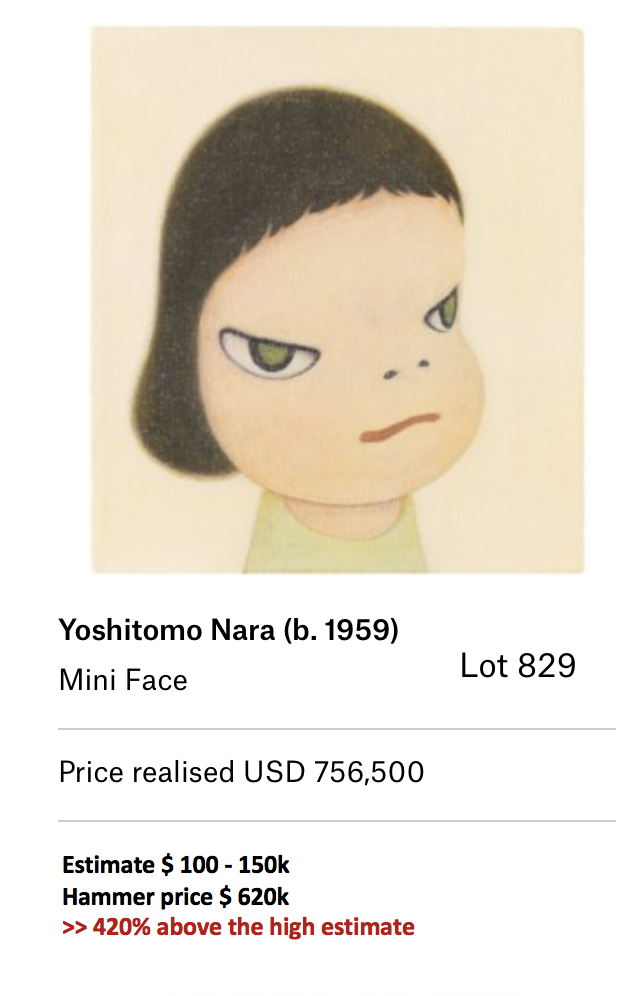
Task: Click the partially cropped eye in the painting
Action: (441, 313)
